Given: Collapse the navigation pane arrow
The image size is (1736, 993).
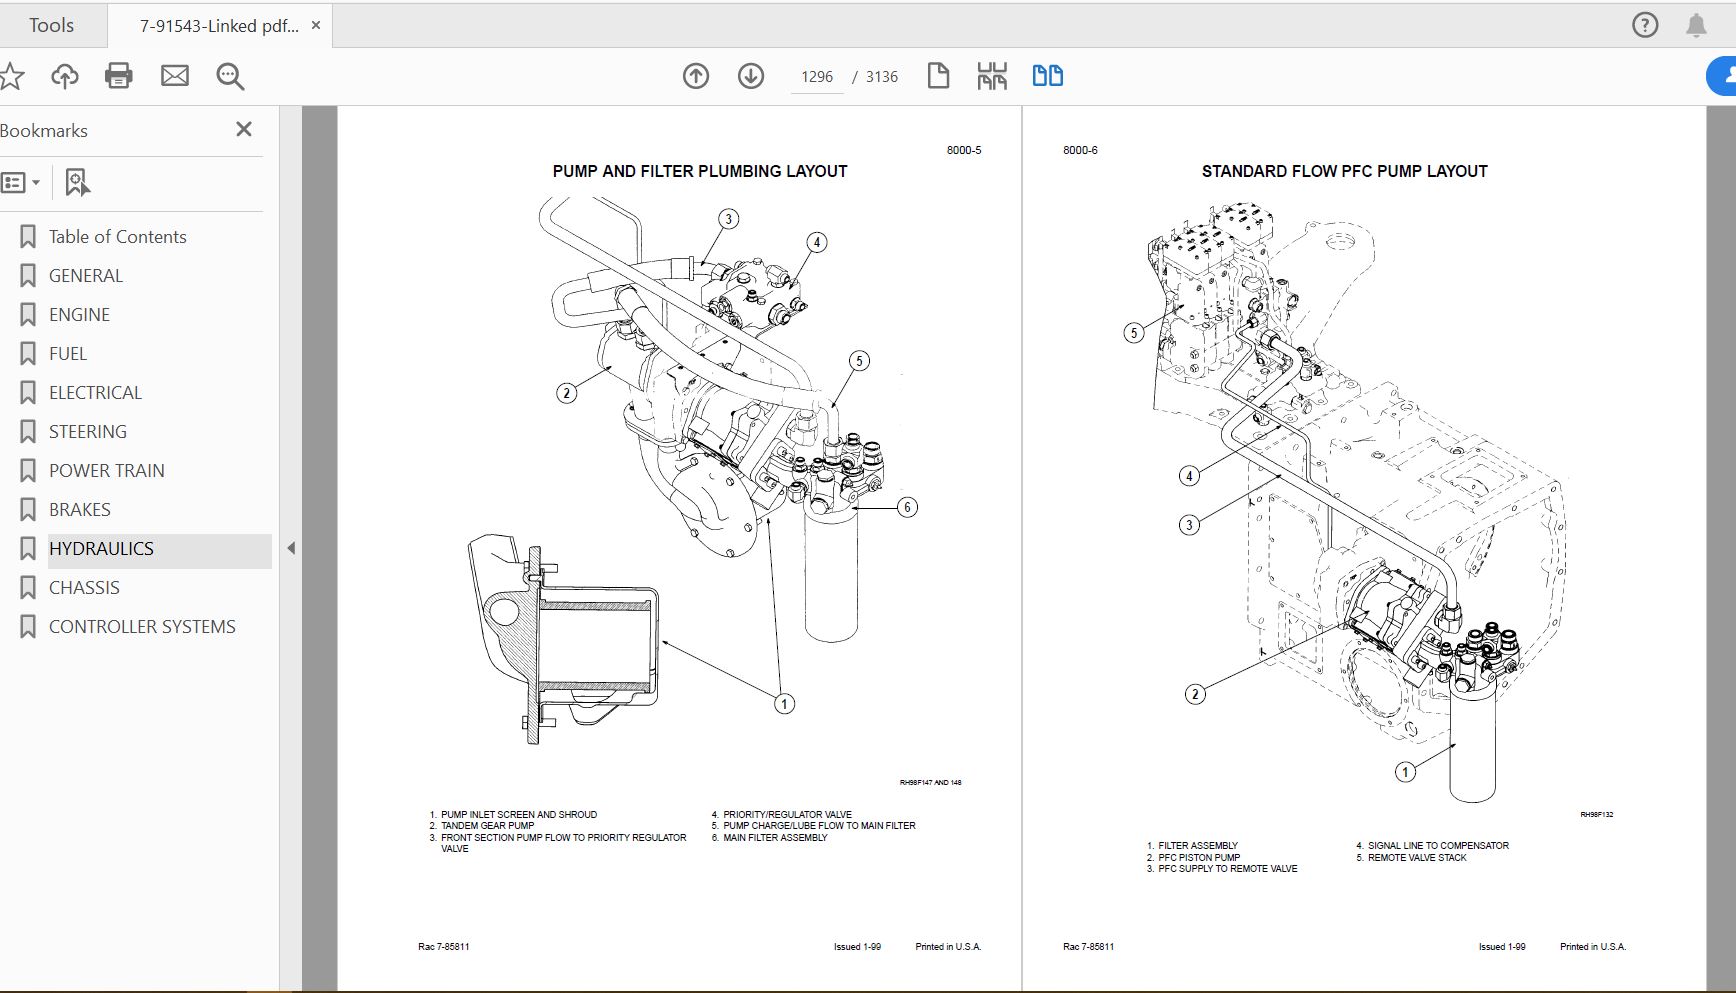Looking at the screenshot, I should point(291,548).
